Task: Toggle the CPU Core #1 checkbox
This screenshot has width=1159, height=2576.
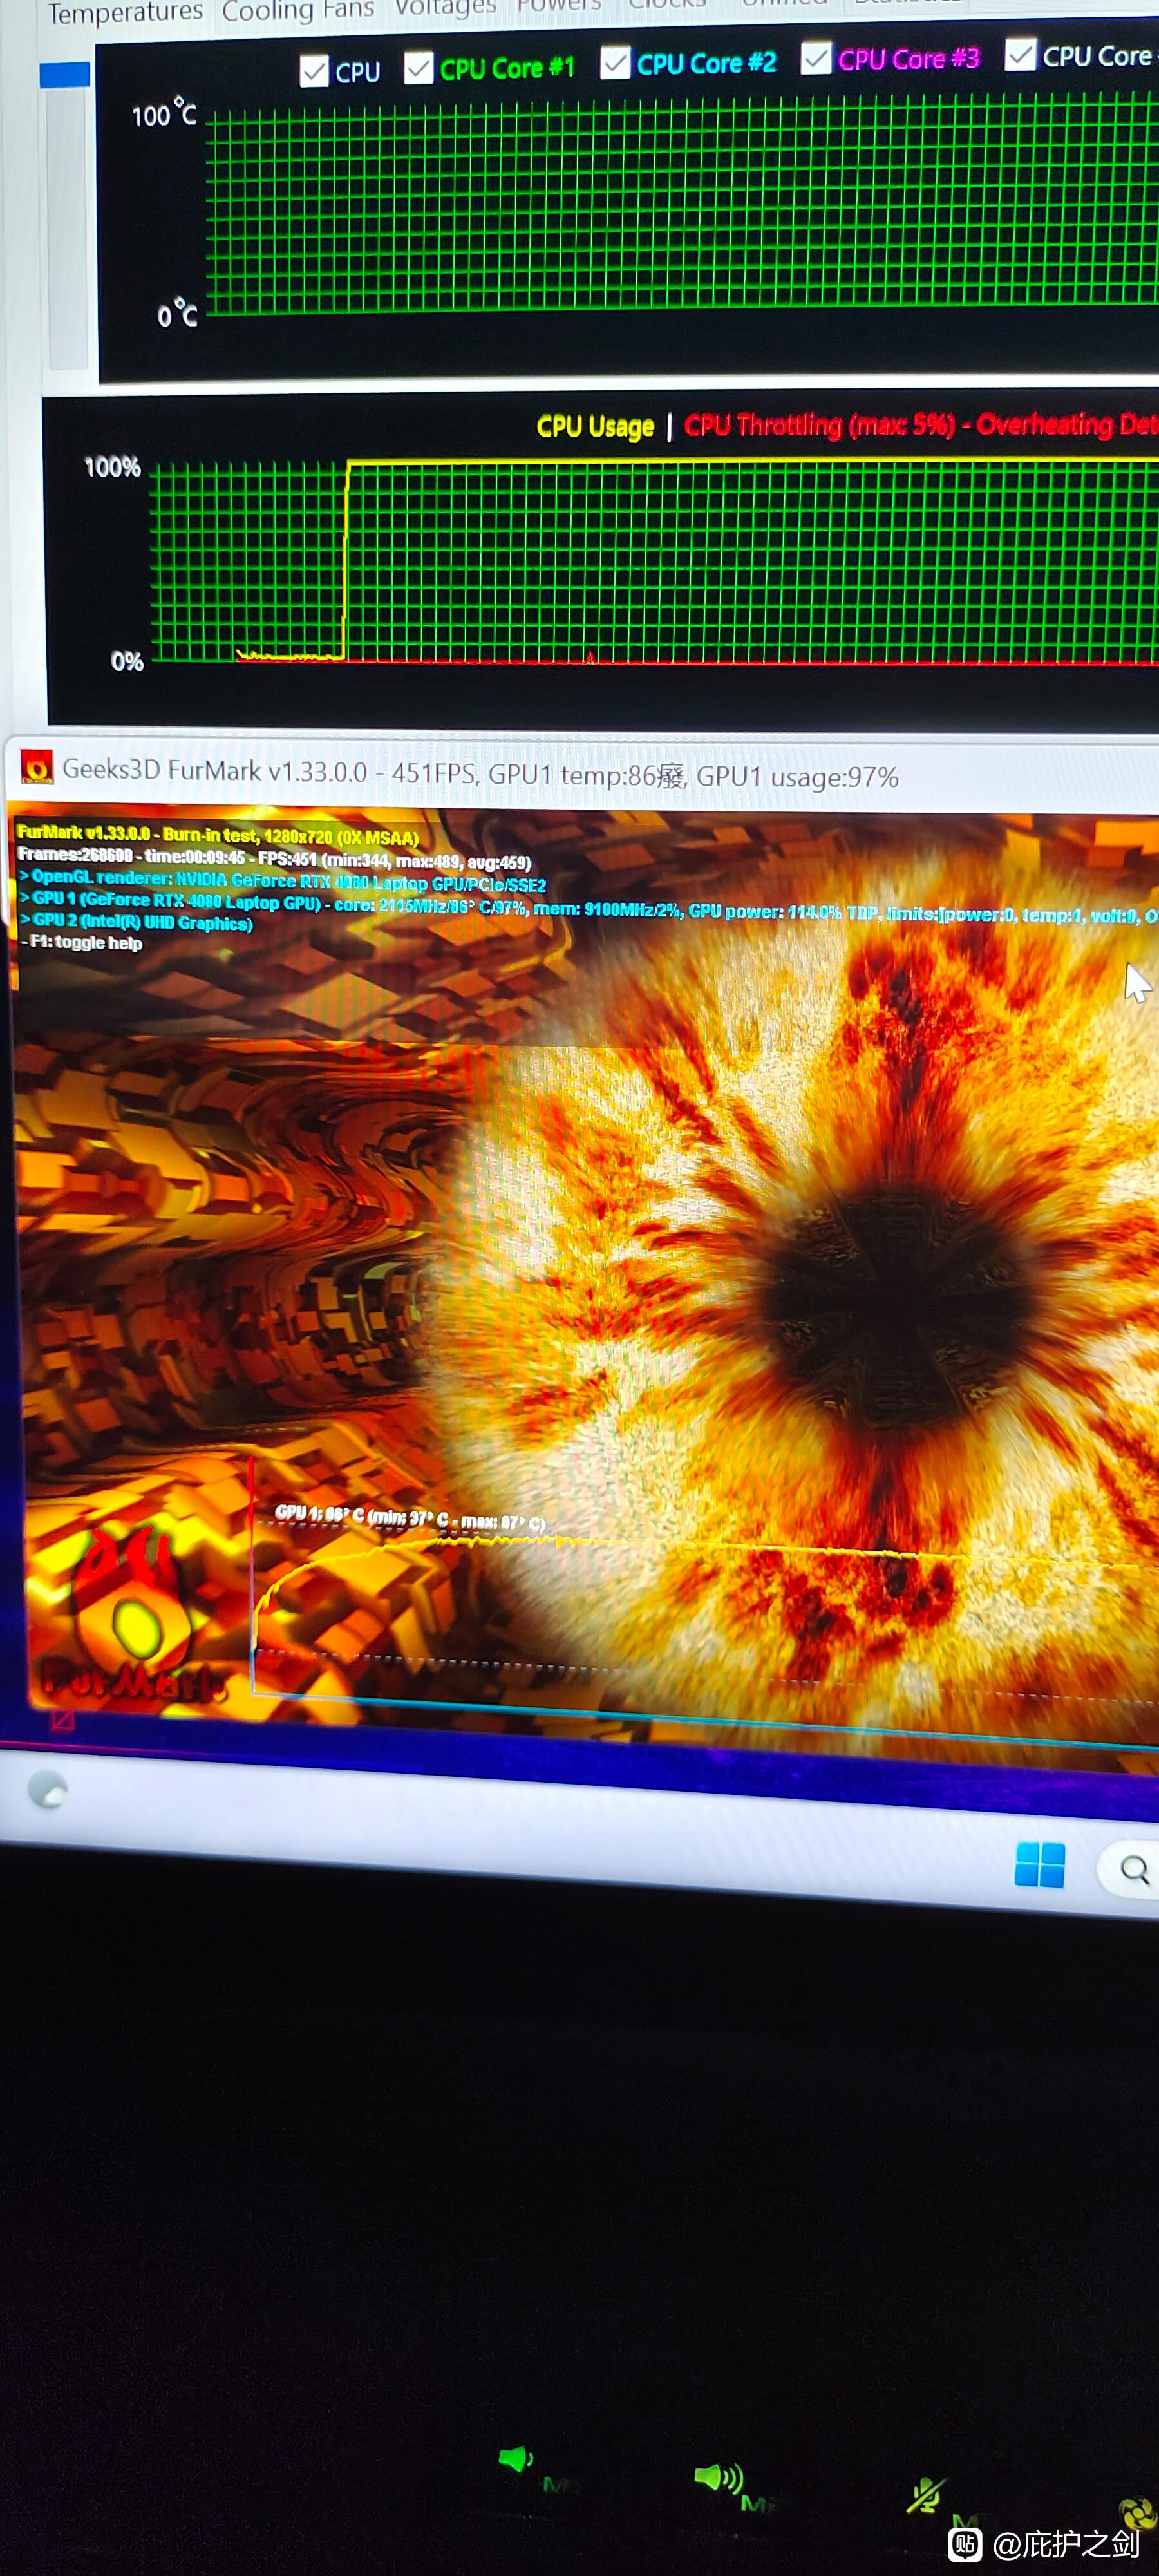Action: click(418, 68)
